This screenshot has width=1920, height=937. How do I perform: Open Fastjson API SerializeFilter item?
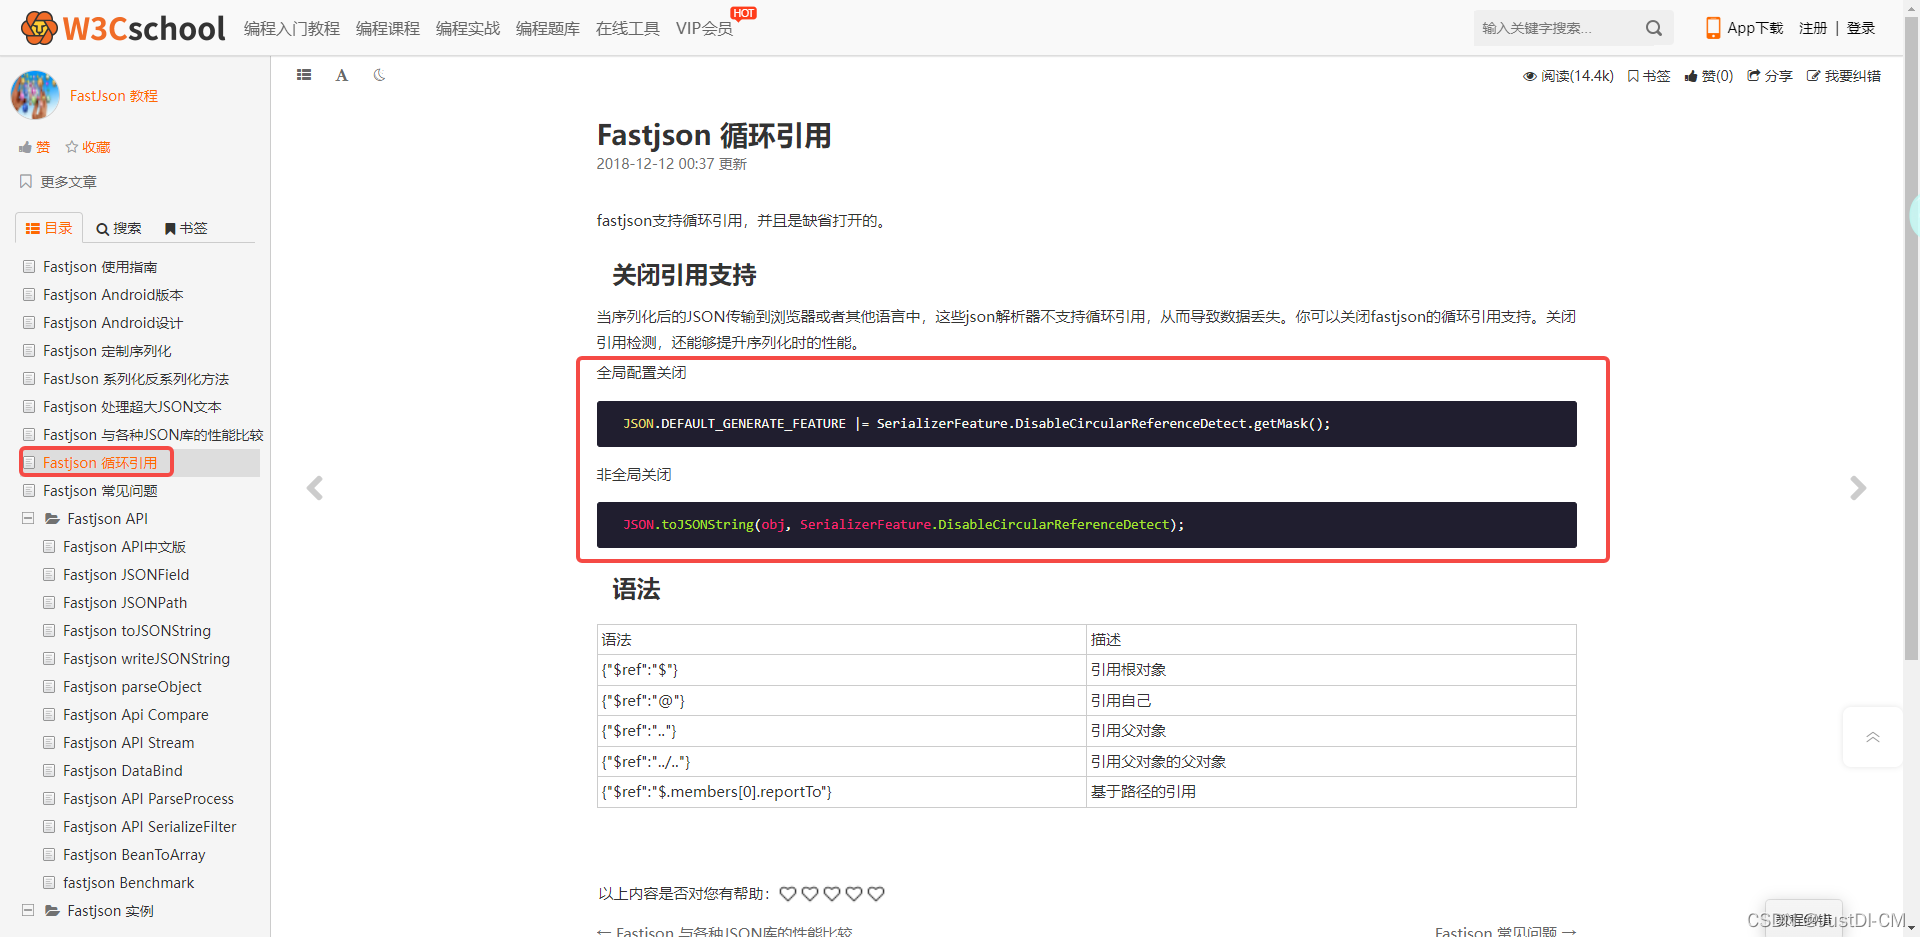click(x=150, y=827)
